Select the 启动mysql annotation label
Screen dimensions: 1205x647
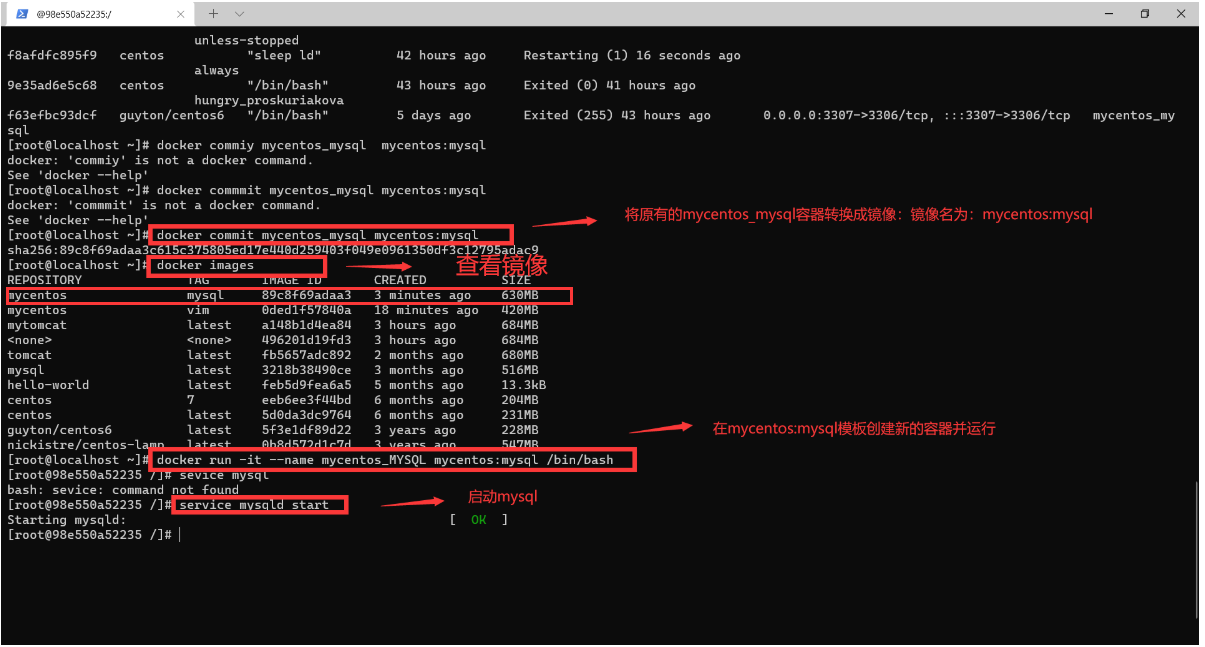click(x=501, y=496)
